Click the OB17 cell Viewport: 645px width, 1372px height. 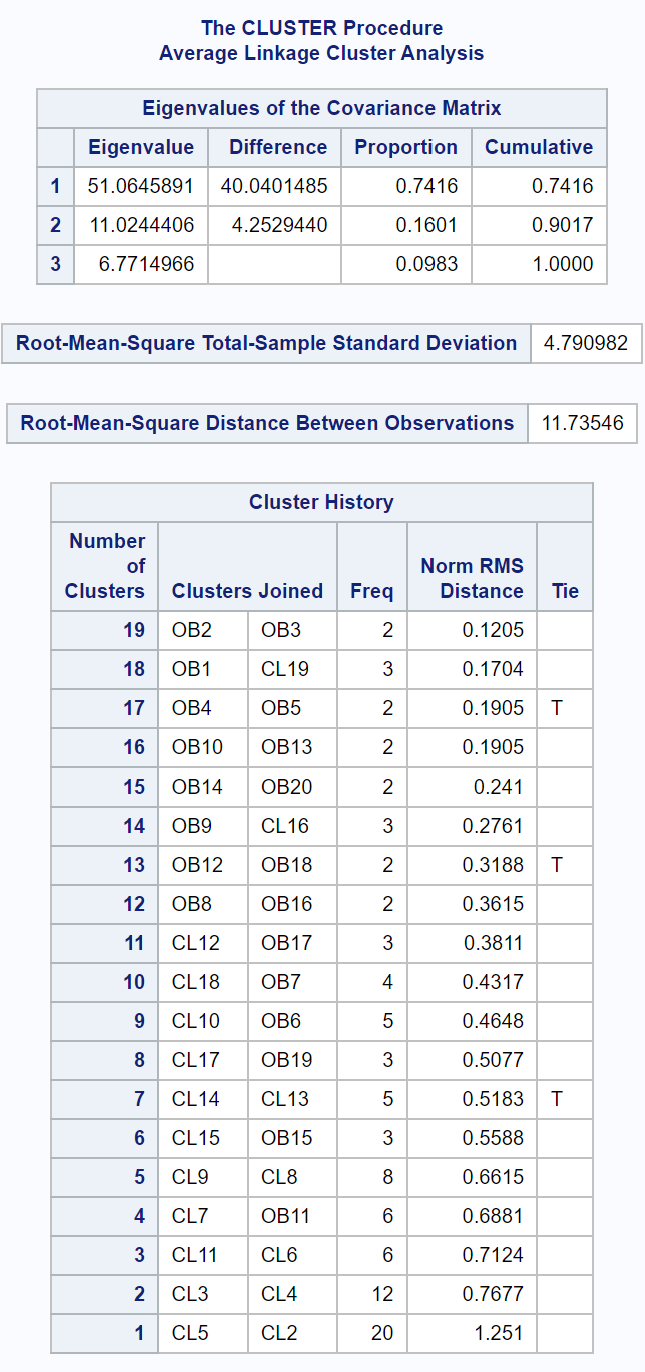[x=293, y=943]
